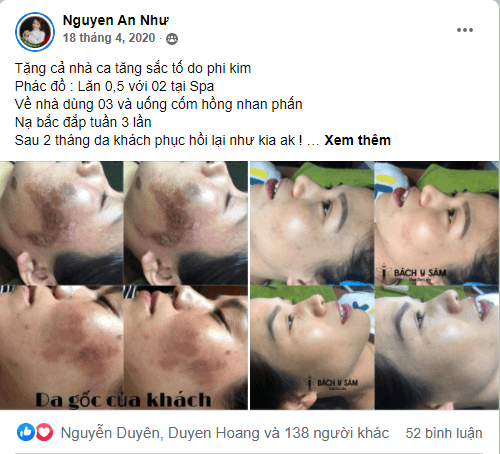Open 138 người khác reactions list

337,433
